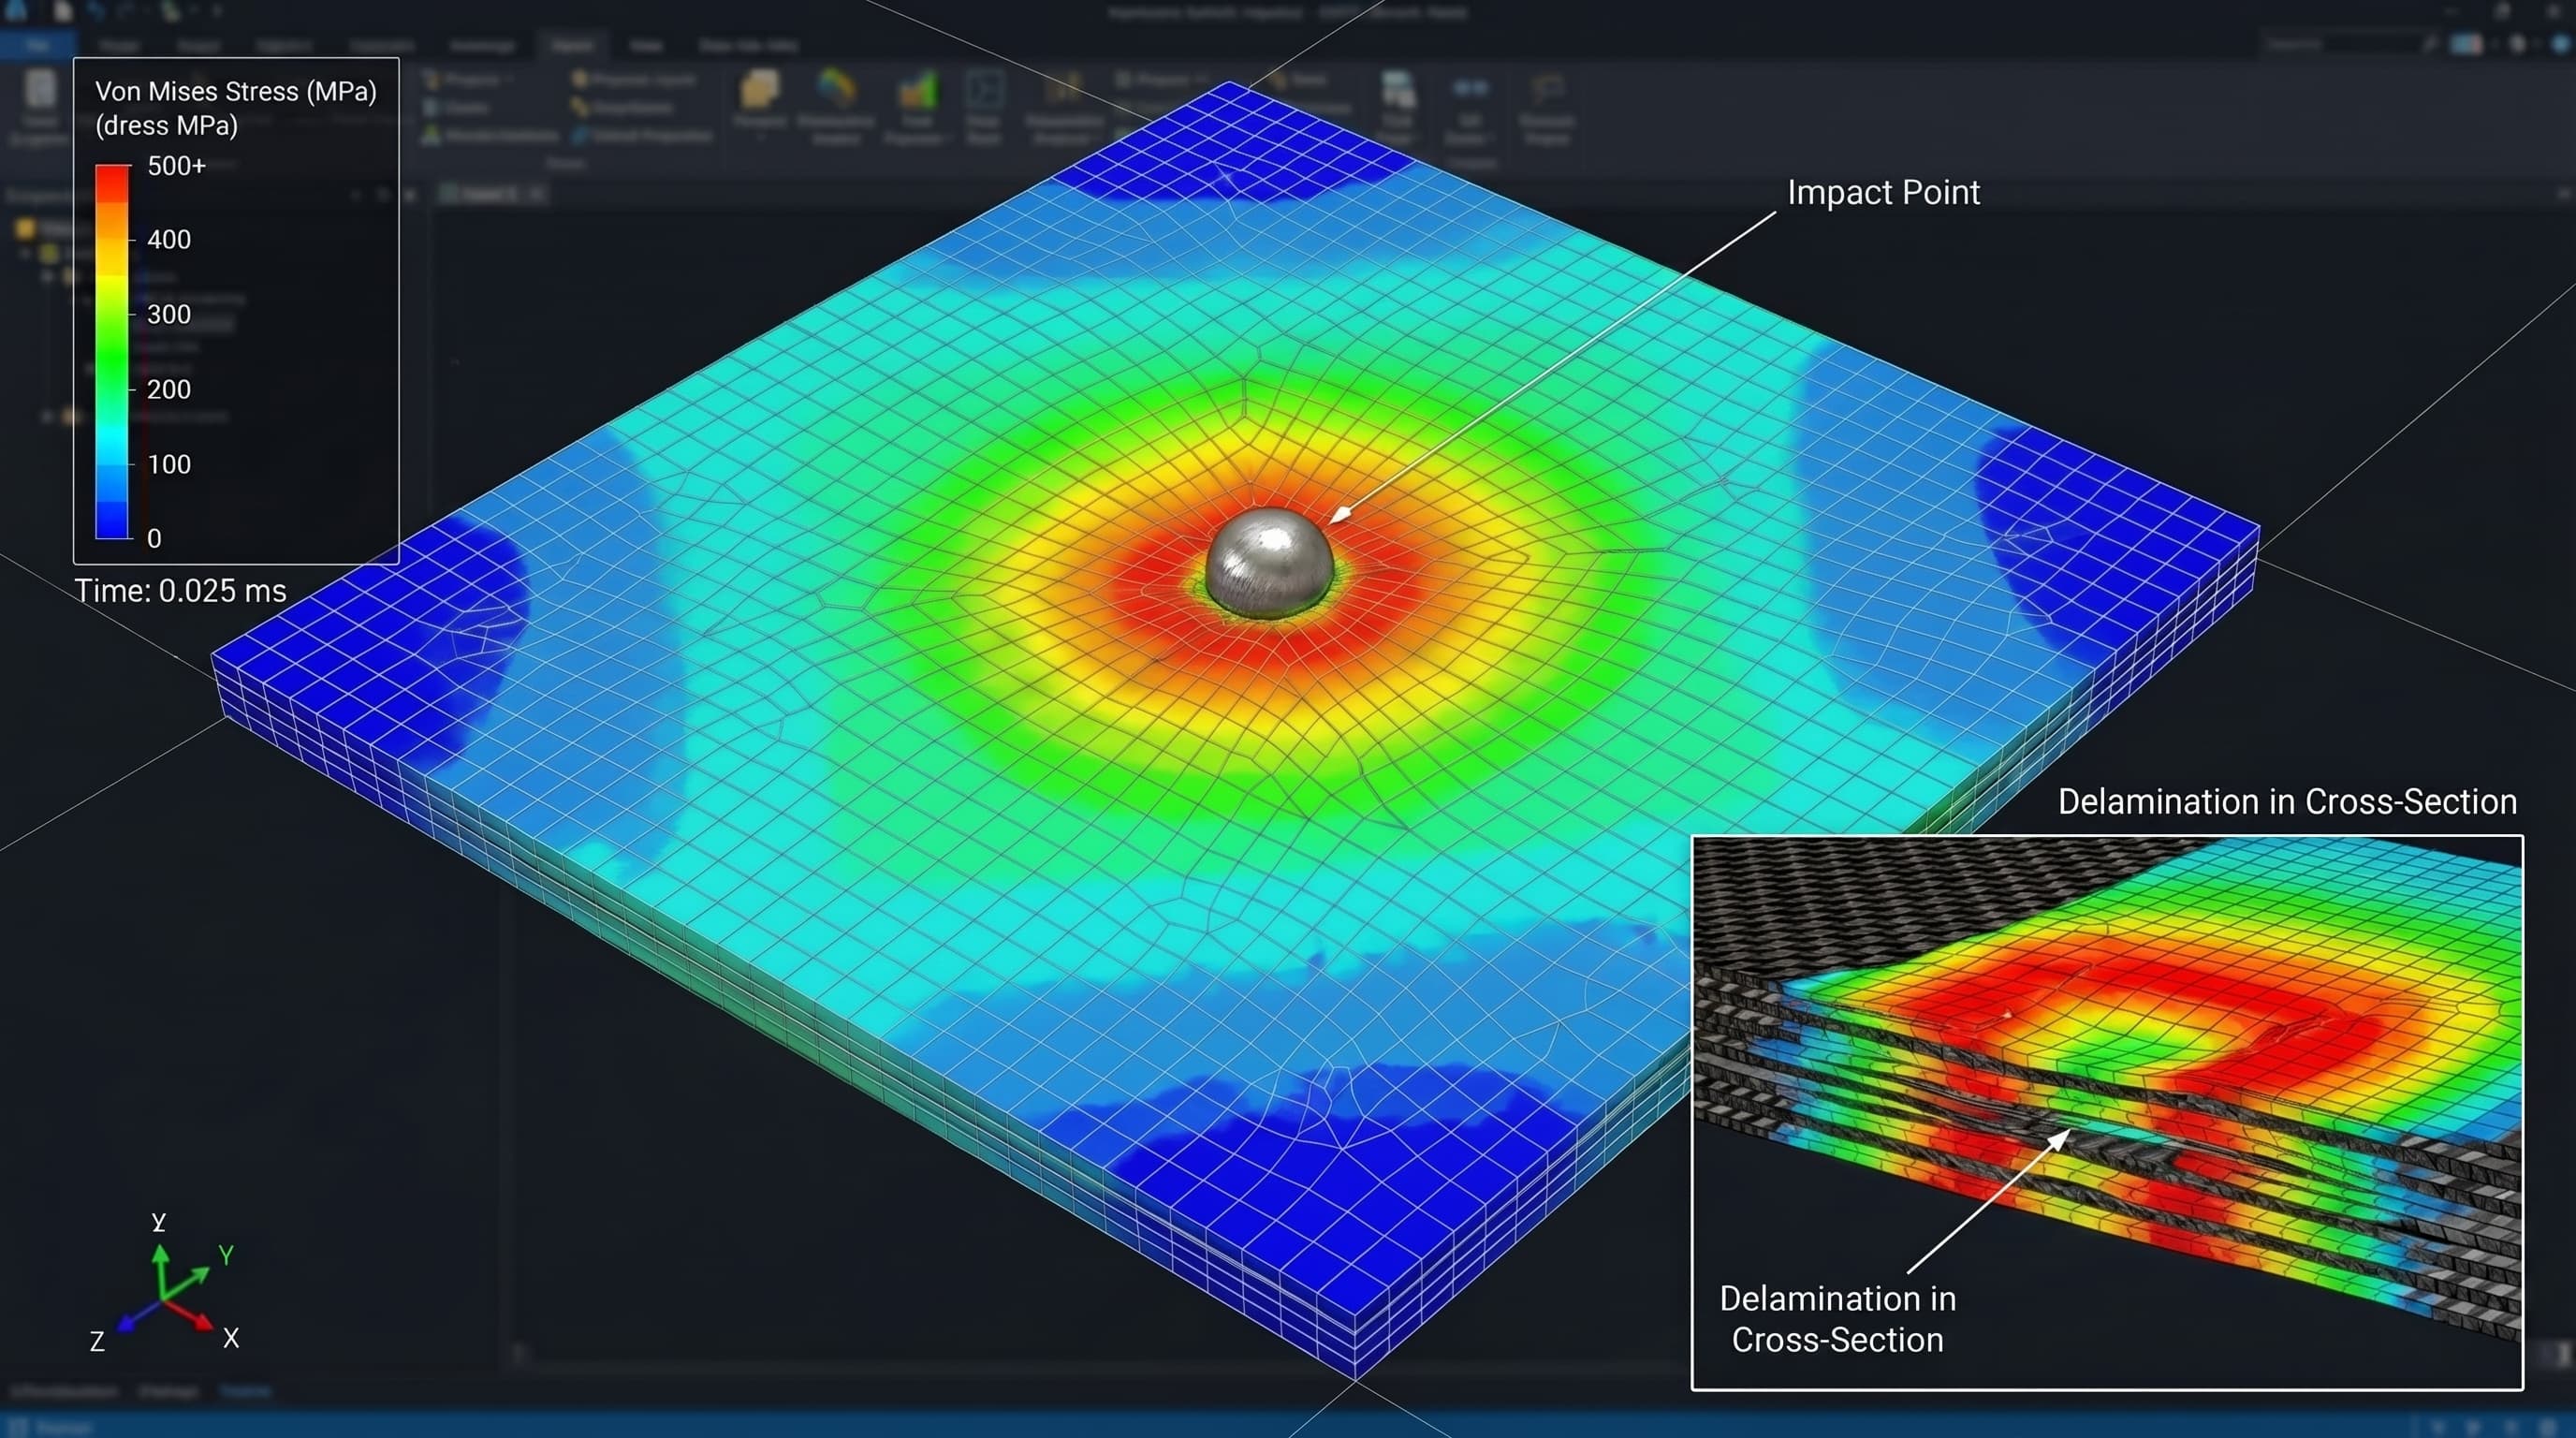Open the dropdown arrow next to the first ribbon group item
This screenshot has height=1438, width=2576.
click(x=510, y=79)
